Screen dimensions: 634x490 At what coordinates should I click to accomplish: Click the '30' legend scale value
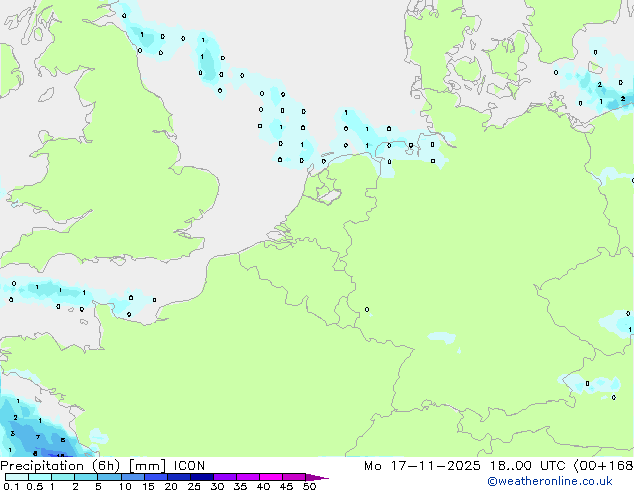click(x=217, y=486)
